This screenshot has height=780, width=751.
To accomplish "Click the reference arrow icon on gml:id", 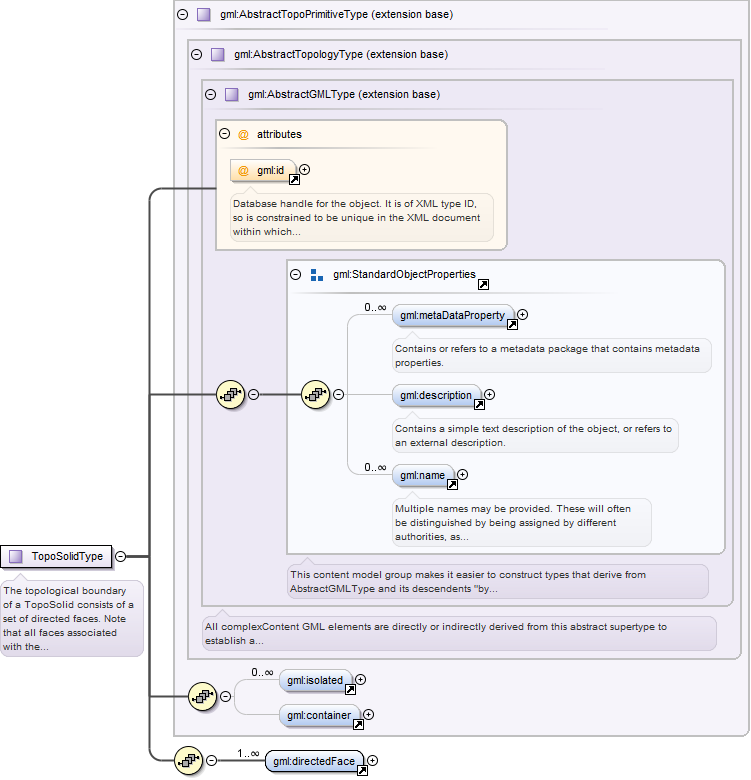I will point(294,180).
